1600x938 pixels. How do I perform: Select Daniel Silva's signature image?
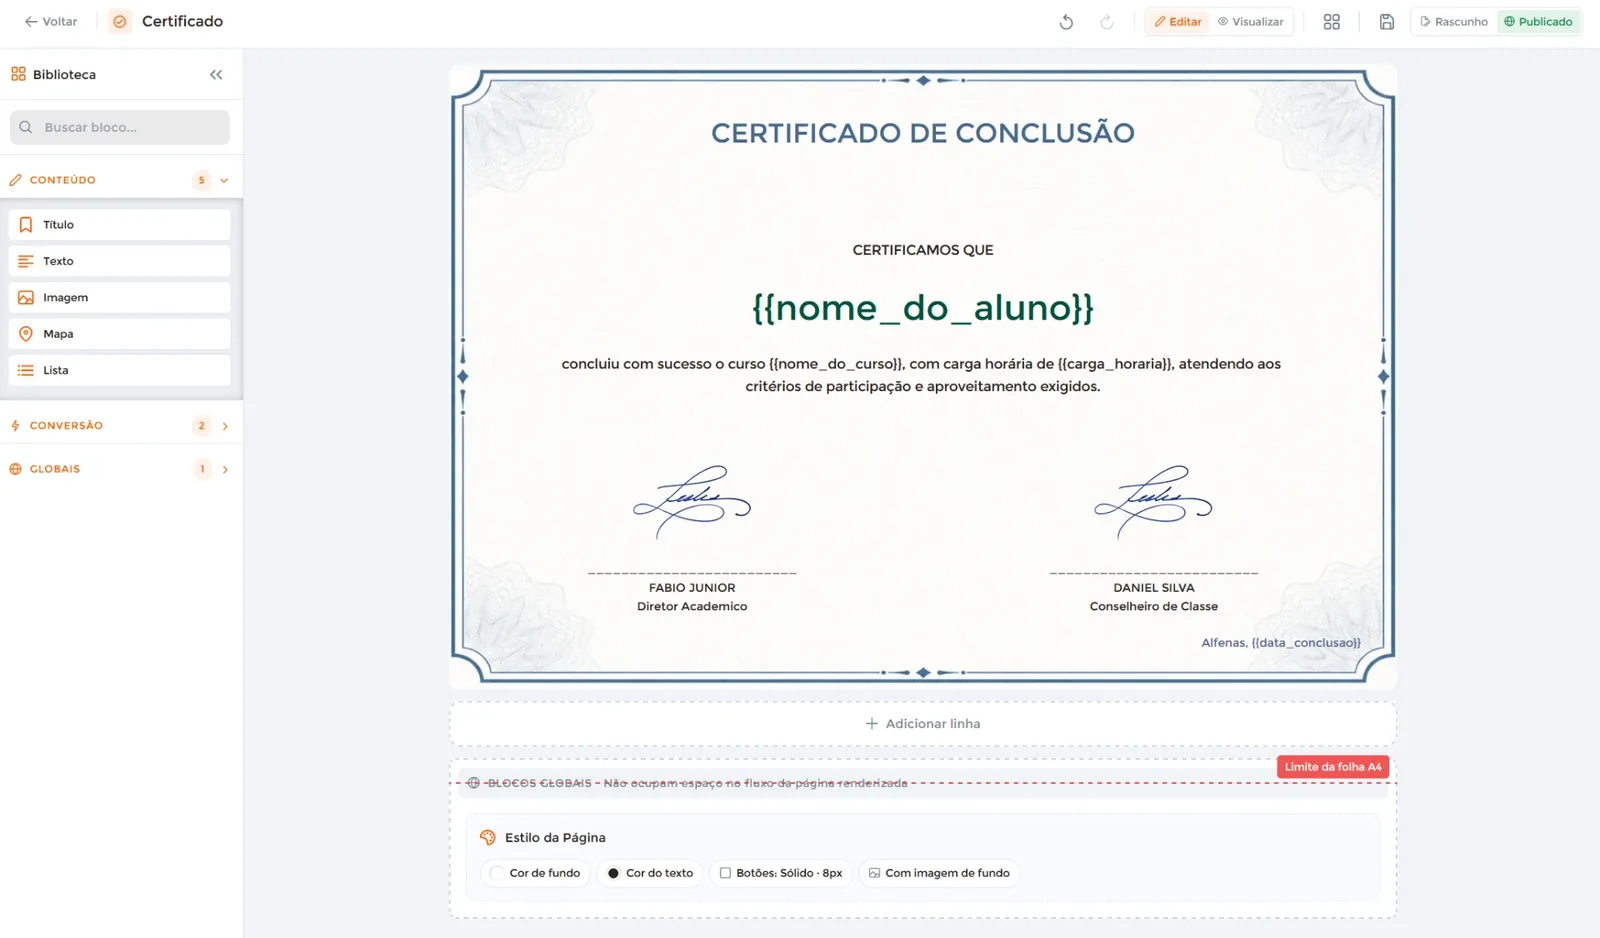(x=1154, y=502)
